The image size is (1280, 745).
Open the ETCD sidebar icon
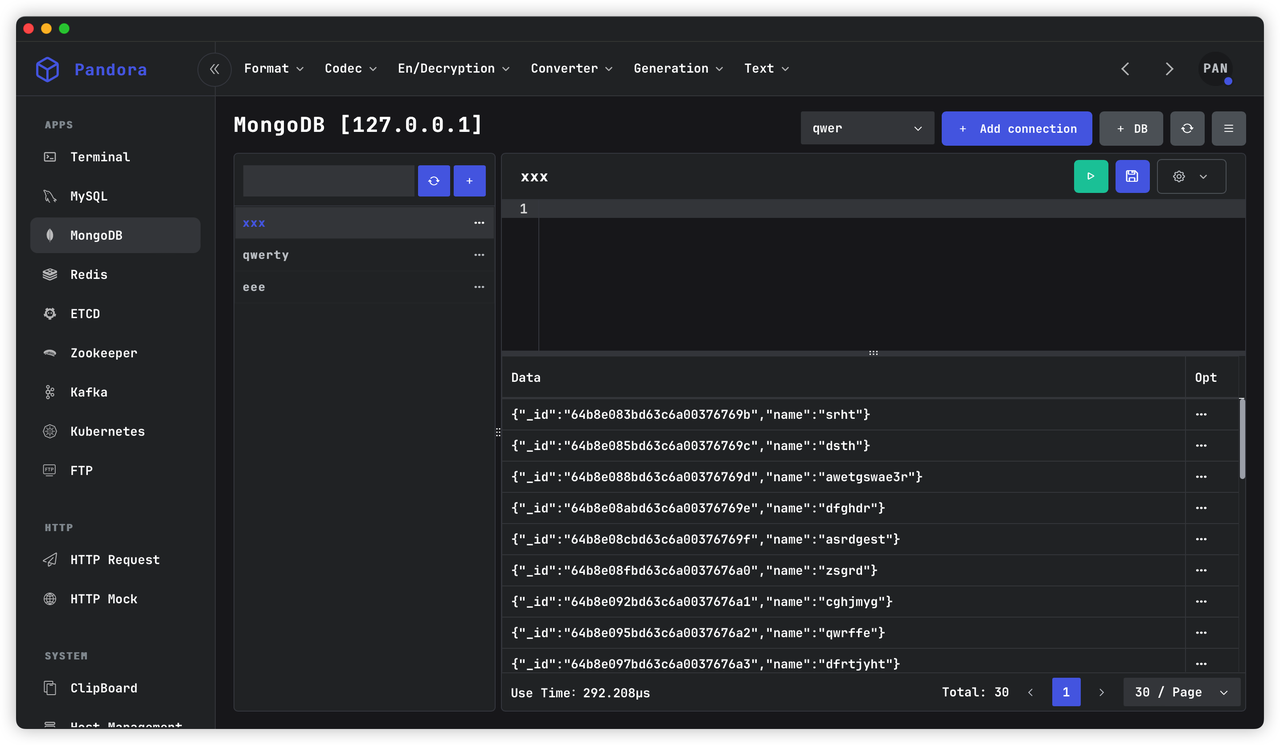click(x=50, y=314)
